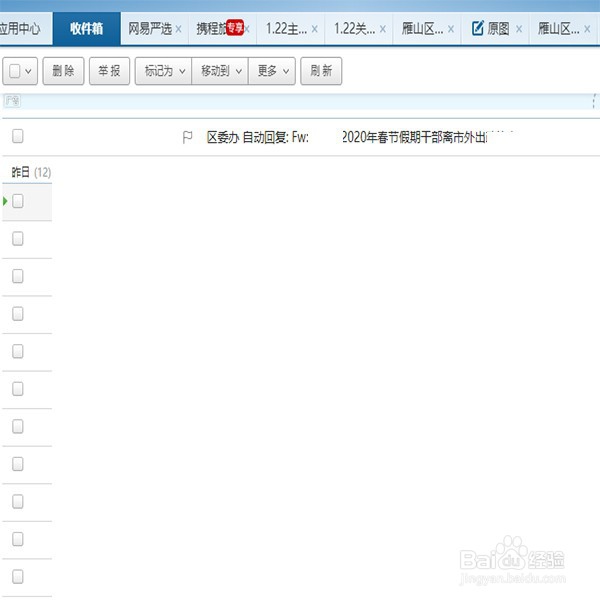The width and height of the screenshot is (600, 600).
Task: Close the 1.22主 tab
Action: pos(315,29)
